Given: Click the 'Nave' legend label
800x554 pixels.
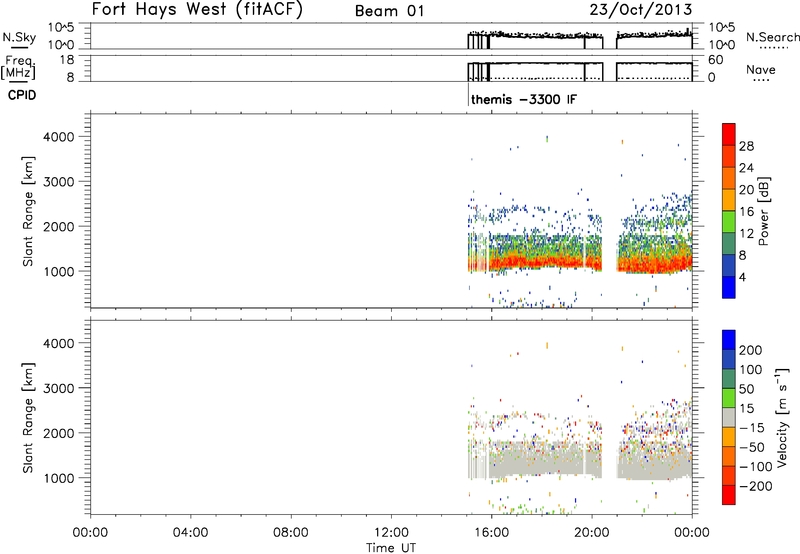Looking at the screenshot, I should pyautogui.click(x=761, y=70).
